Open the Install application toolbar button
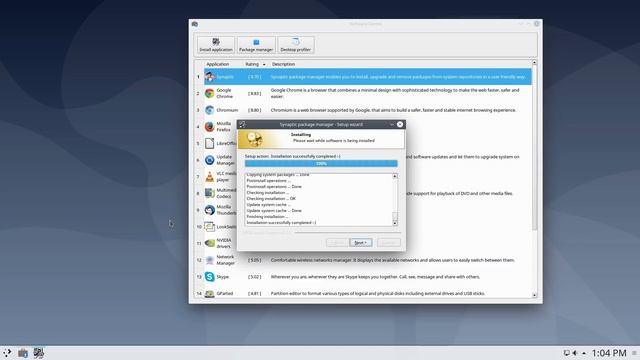This screenshot has width=640, height=360. 216,44
